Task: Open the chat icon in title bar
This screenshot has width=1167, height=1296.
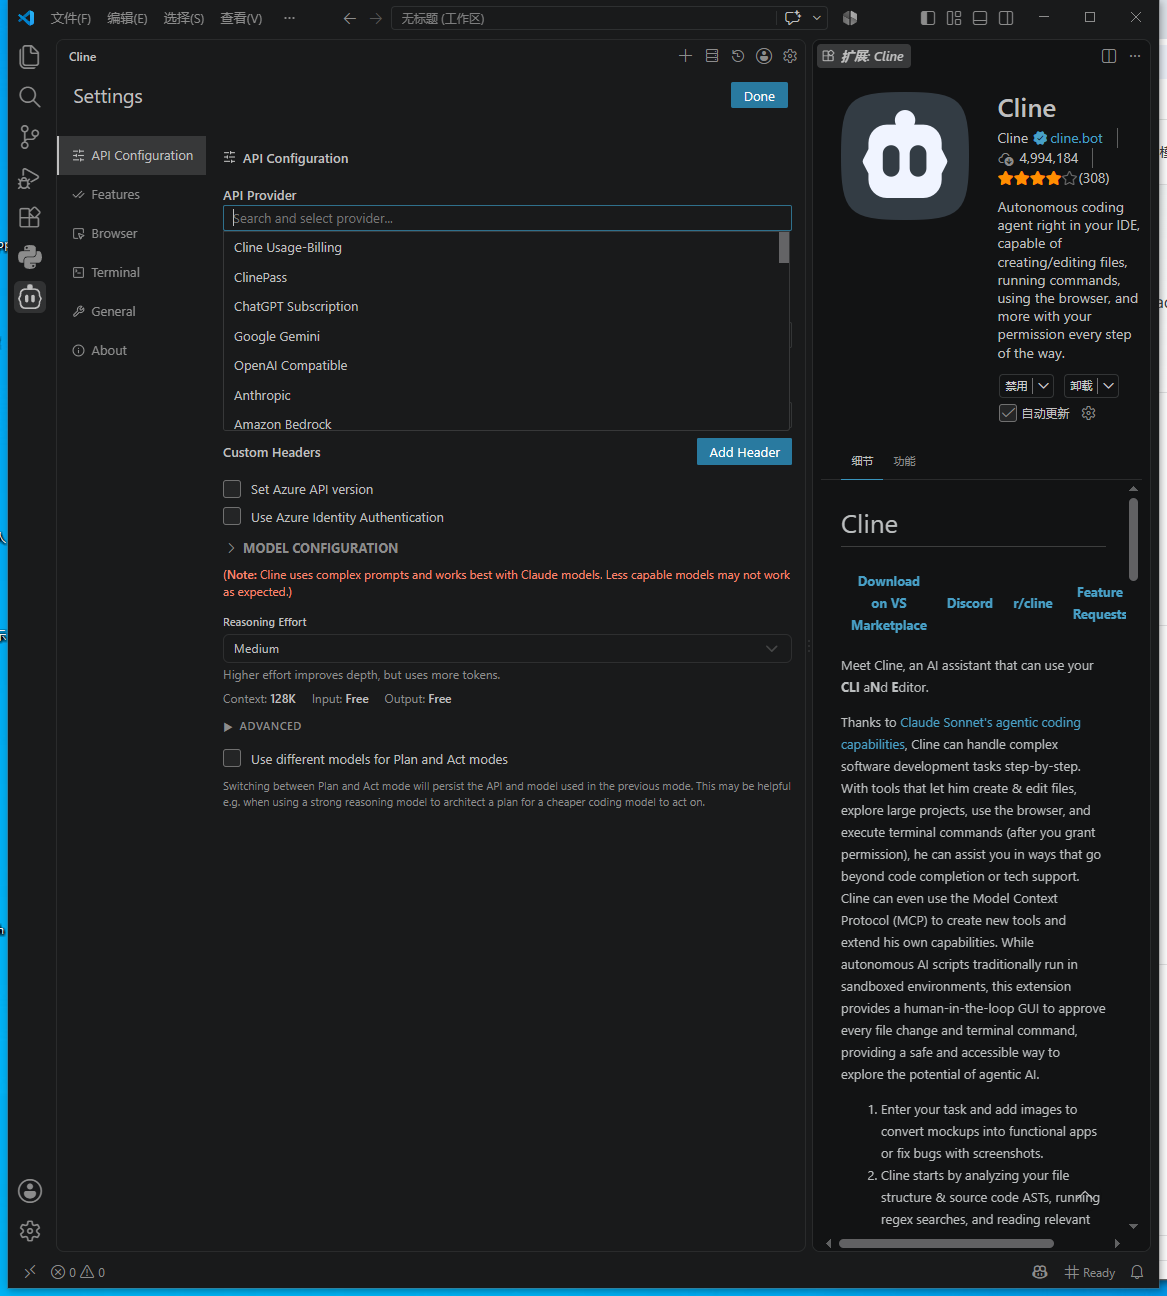Action: (793, 18)
